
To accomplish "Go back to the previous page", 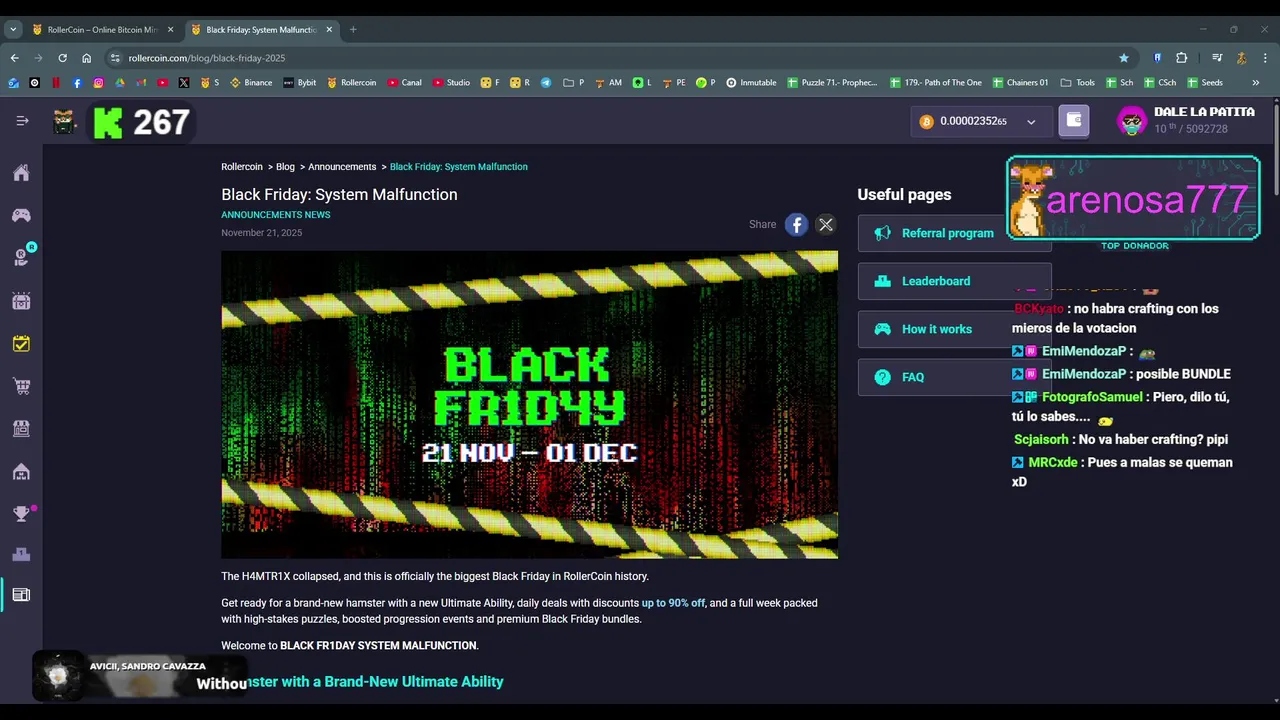I will tap(15, 58).
